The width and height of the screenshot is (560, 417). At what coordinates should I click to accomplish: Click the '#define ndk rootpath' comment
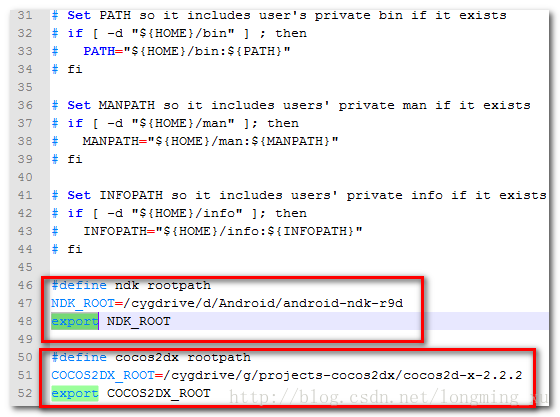pyautogui.click(x=131, y=285)
